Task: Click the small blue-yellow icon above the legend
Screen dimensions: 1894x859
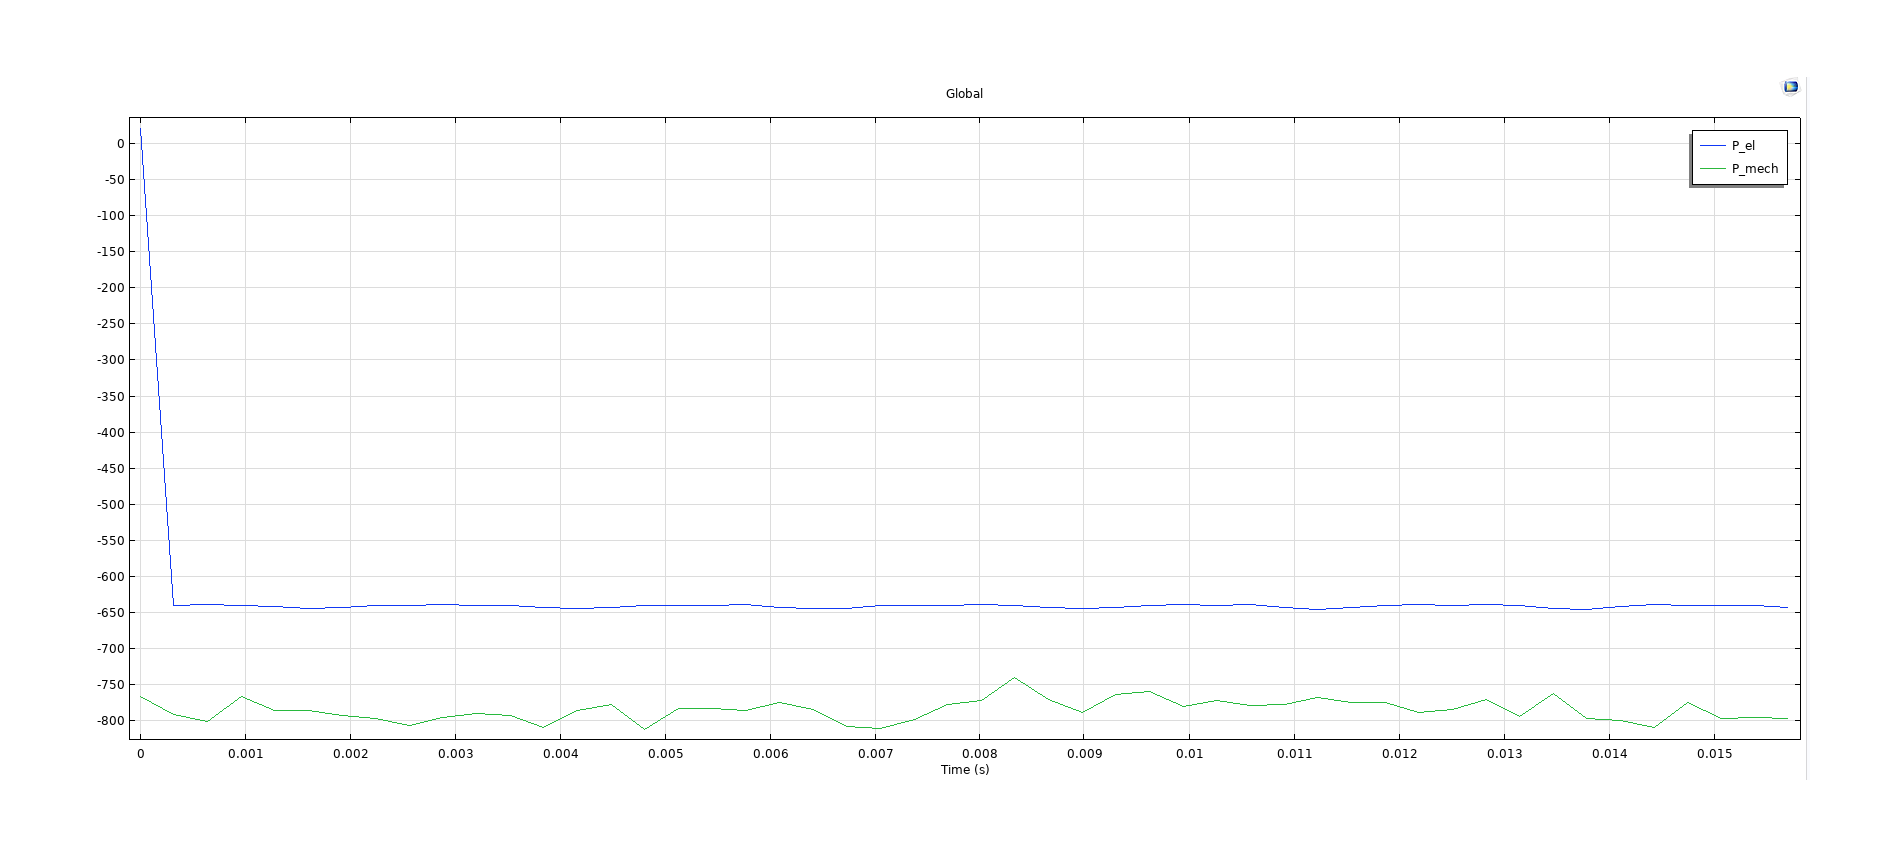Action: pyautogui.click(x=1790, y=87)
